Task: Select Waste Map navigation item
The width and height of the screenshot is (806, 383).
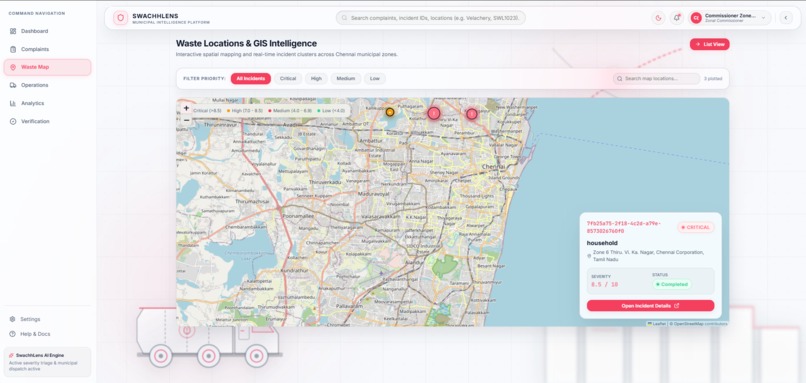Action: 47,67
